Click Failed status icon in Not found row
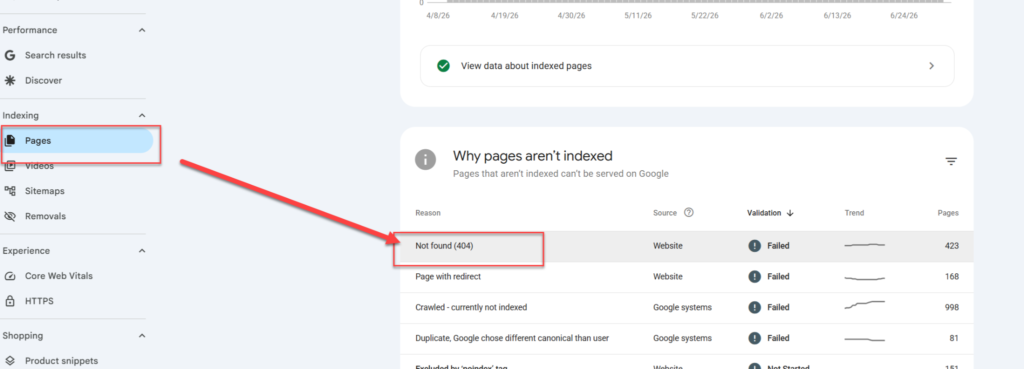Screen dimensions: 1024x369 (x=755, y=246)
